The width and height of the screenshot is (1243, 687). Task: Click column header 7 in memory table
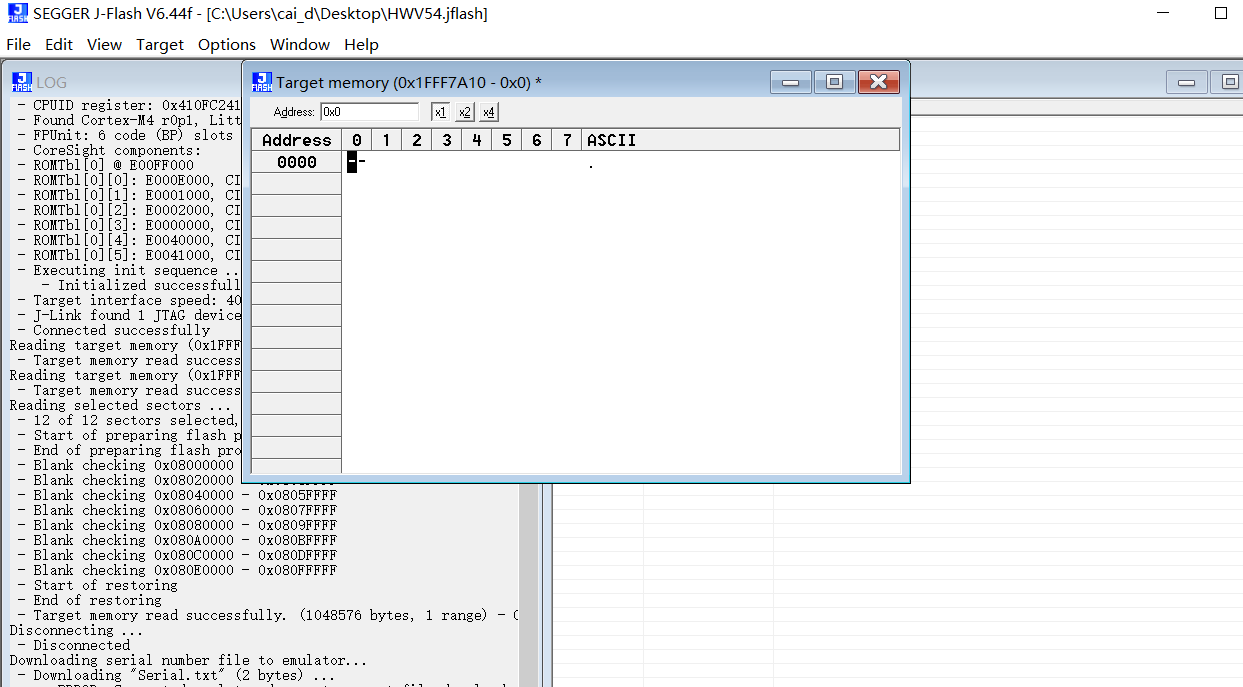click(x=566, y=140)
